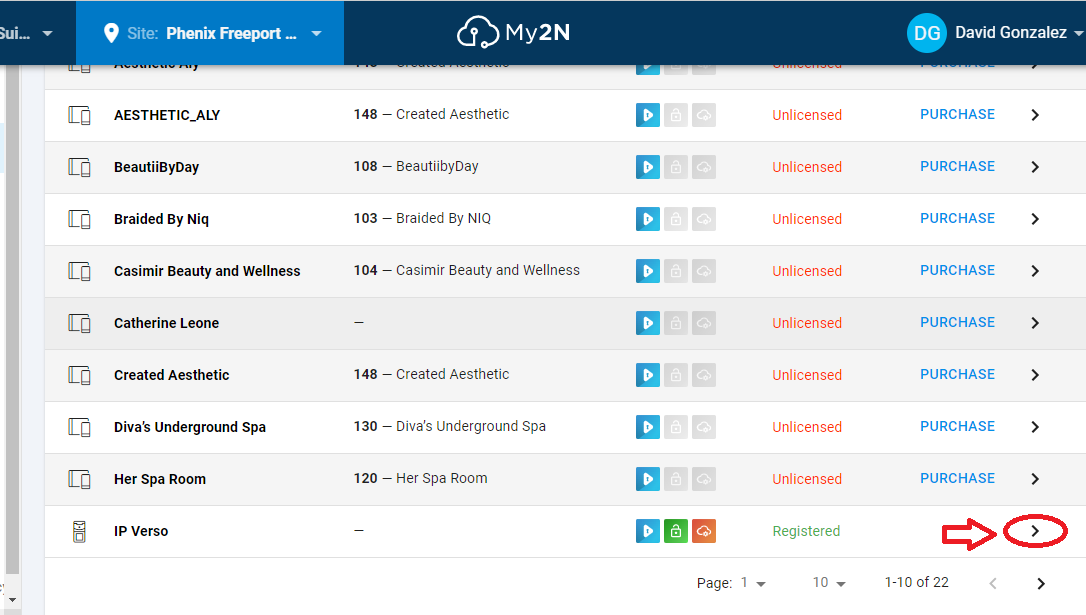Select the Diva's Underground Spa device name
The image size is (1086, 615).
tap(190, 427)
